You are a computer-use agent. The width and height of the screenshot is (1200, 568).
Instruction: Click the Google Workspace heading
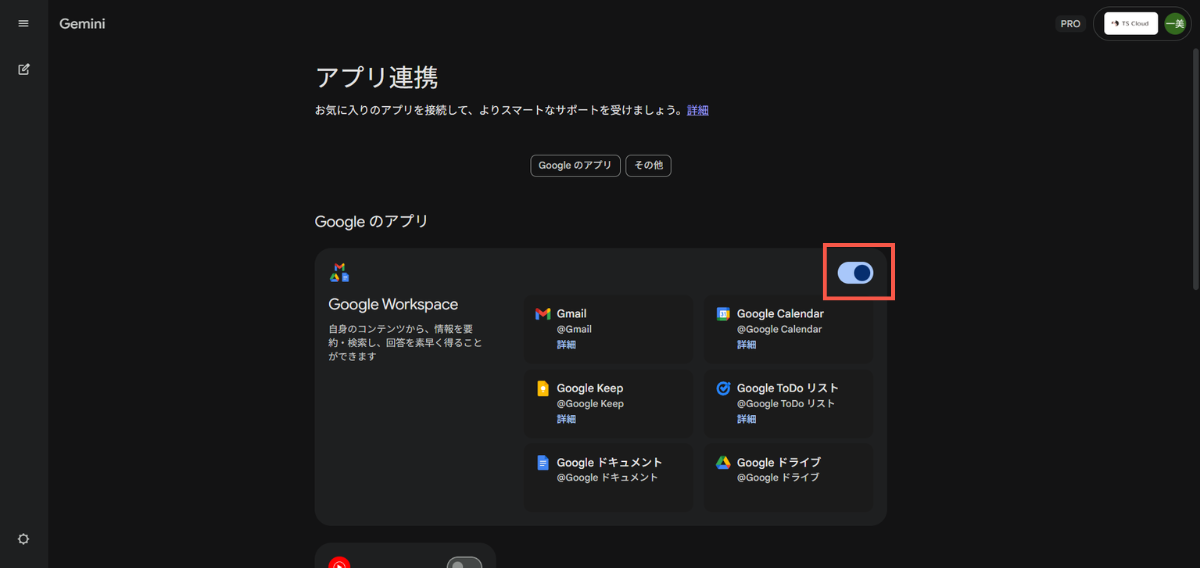[x=393, y=304]
